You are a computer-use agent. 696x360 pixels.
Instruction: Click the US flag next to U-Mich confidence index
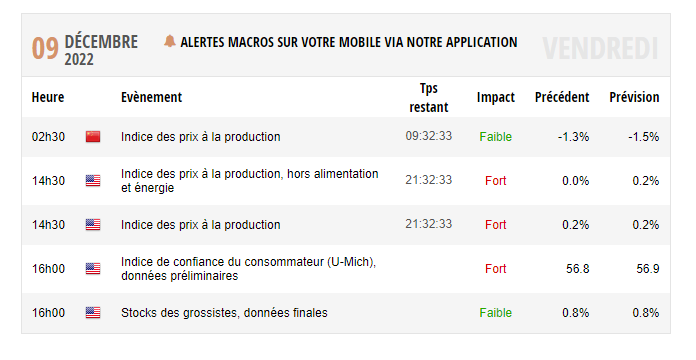tap(93, 269)
